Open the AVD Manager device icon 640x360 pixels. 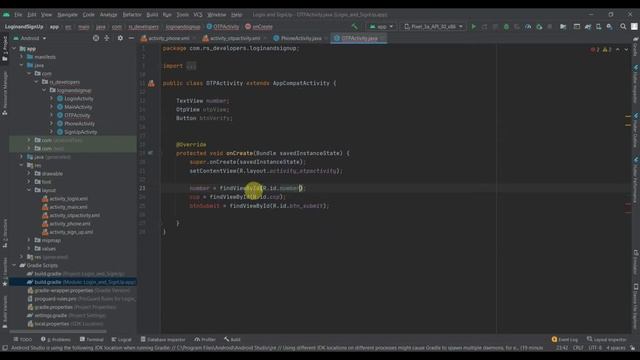pos(599,27)
